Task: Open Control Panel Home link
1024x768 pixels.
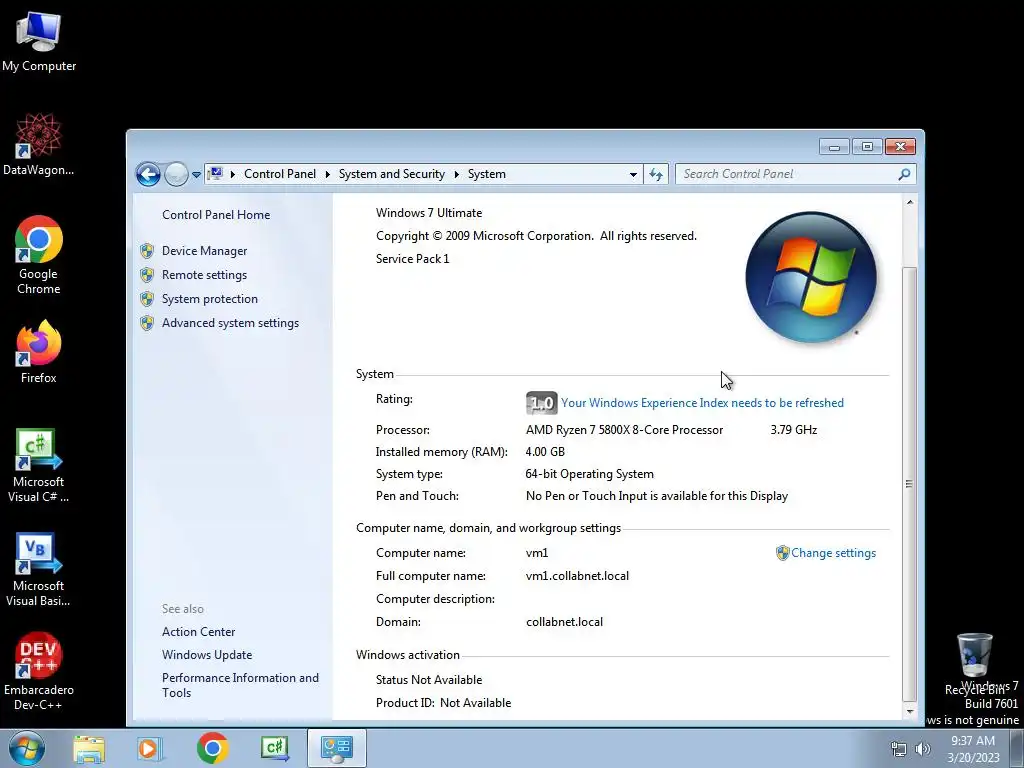Action: pos(216,215)
